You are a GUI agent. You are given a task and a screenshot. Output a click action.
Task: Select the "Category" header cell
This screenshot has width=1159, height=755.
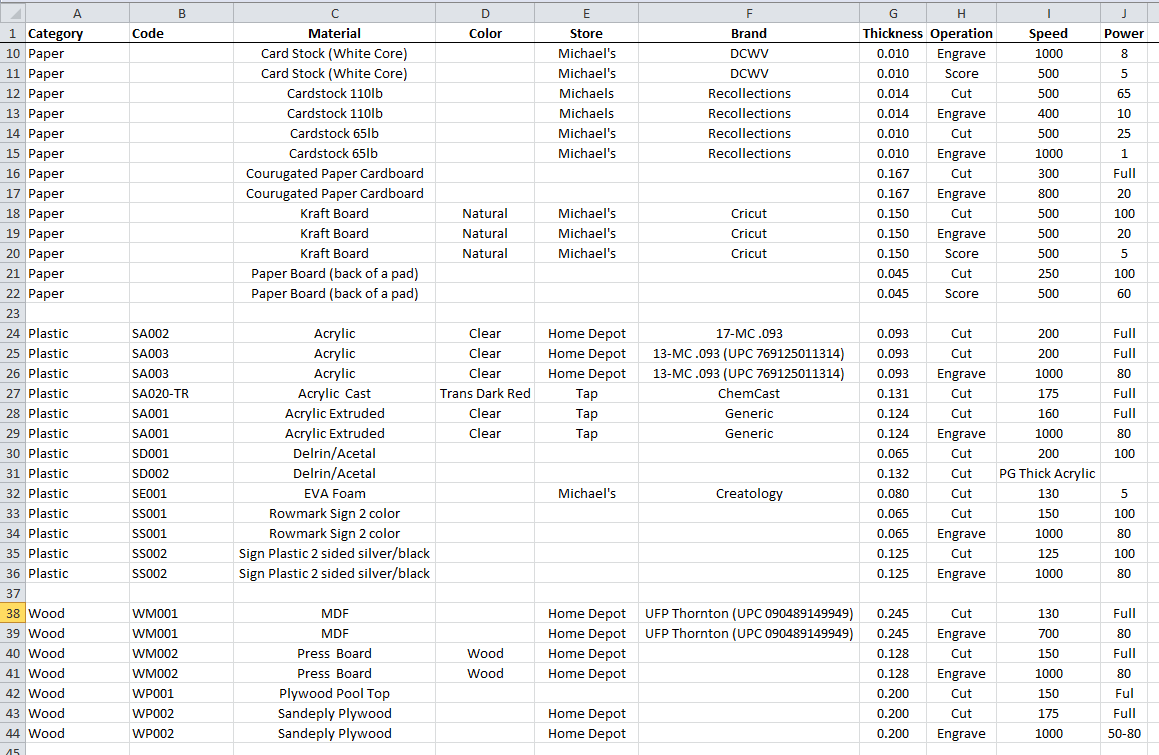[78, 33]
